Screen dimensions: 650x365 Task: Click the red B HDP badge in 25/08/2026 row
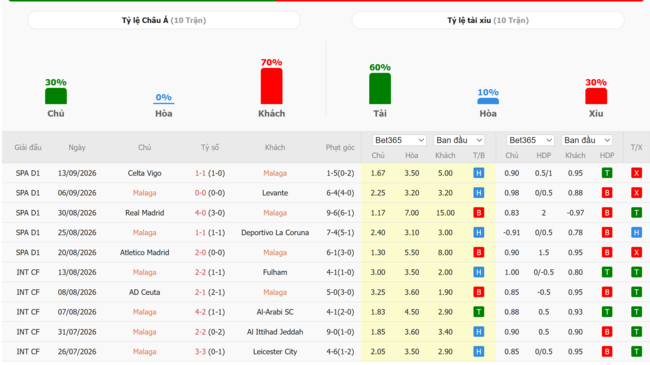click(607, 233)
